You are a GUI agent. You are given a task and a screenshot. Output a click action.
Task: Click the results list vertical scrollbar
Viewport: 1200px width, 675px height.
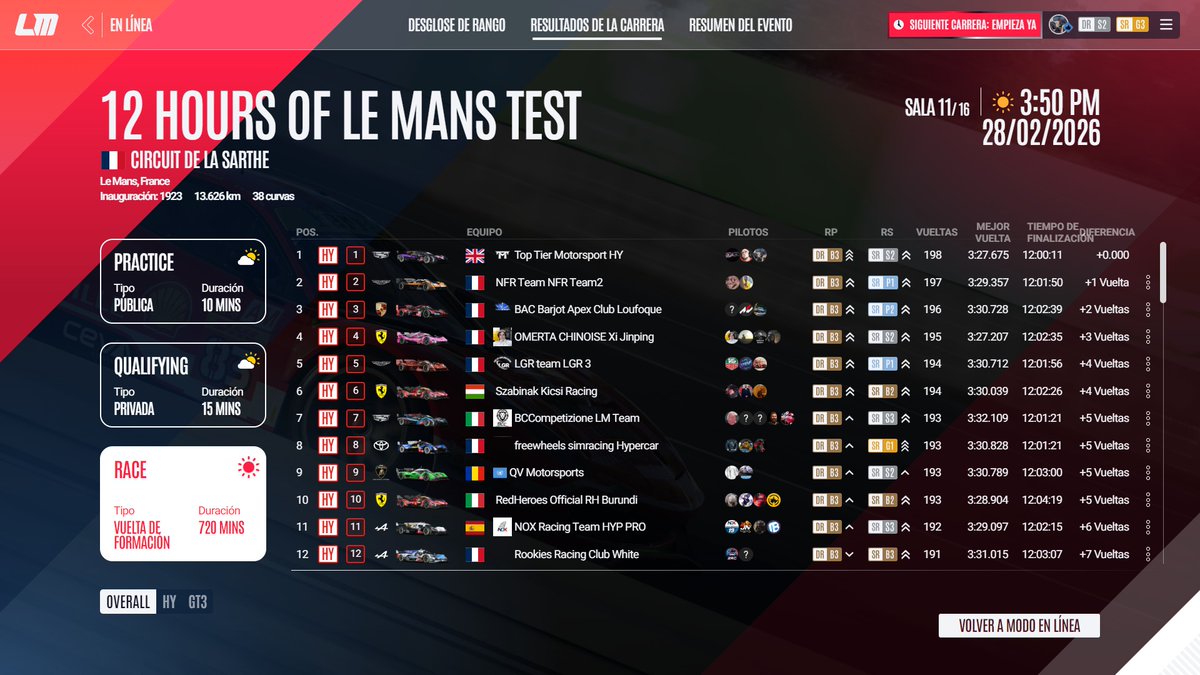1163,272
